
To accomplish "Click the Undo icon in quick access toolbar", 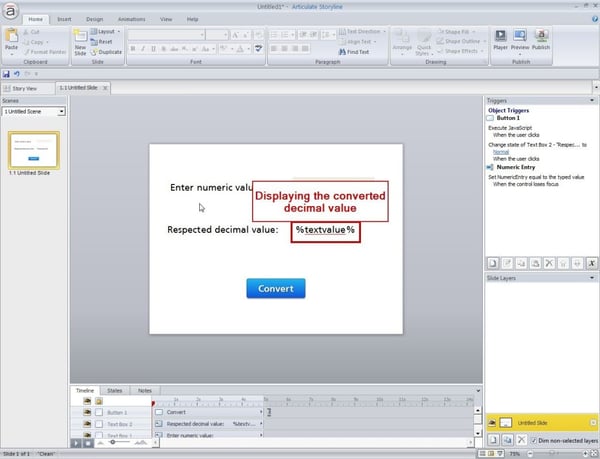I will 17,74.
